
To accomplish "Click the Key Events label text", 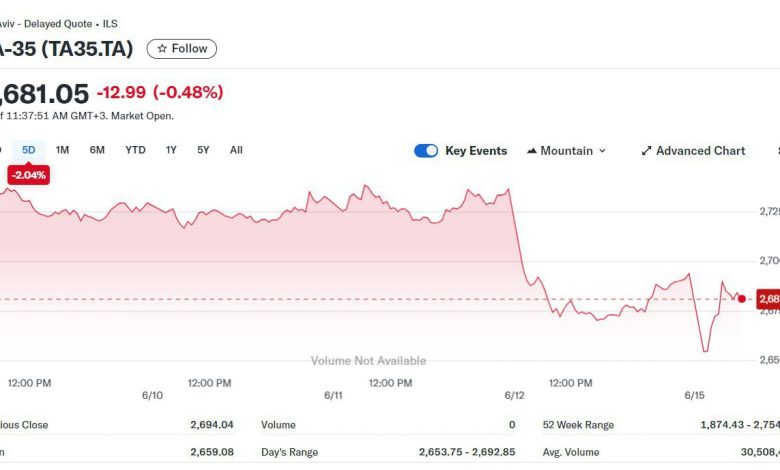I will click(x=476, y=151).
